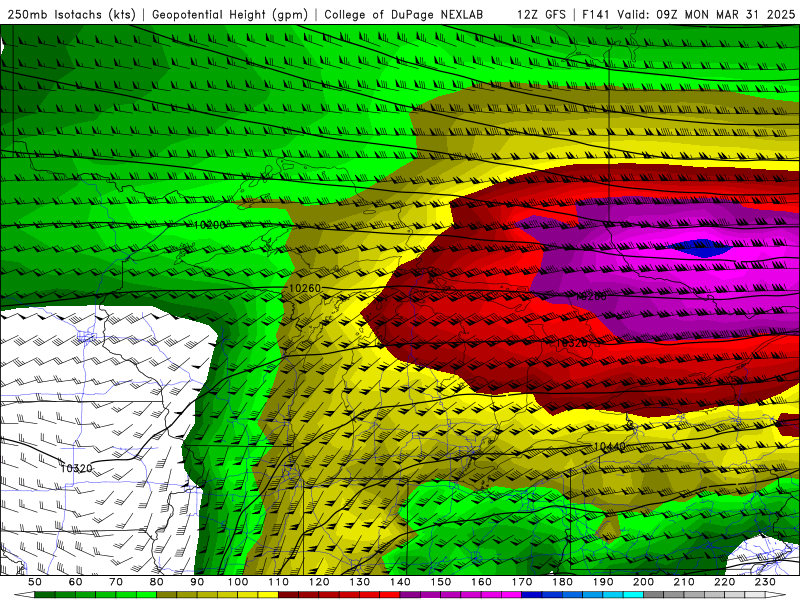Click the 10440 height contour label
800x600 pixels.
[x=610, y=447]
